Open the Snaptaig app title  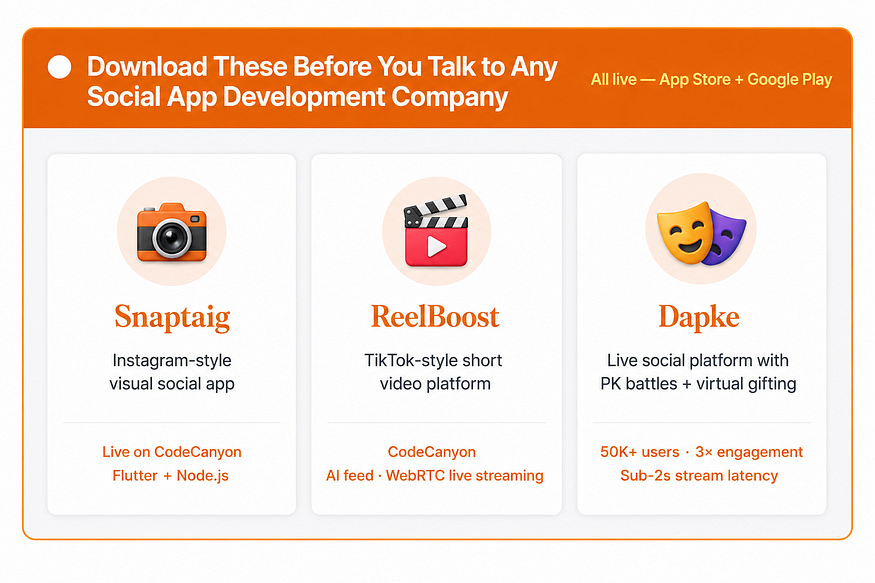click(172, 317)
